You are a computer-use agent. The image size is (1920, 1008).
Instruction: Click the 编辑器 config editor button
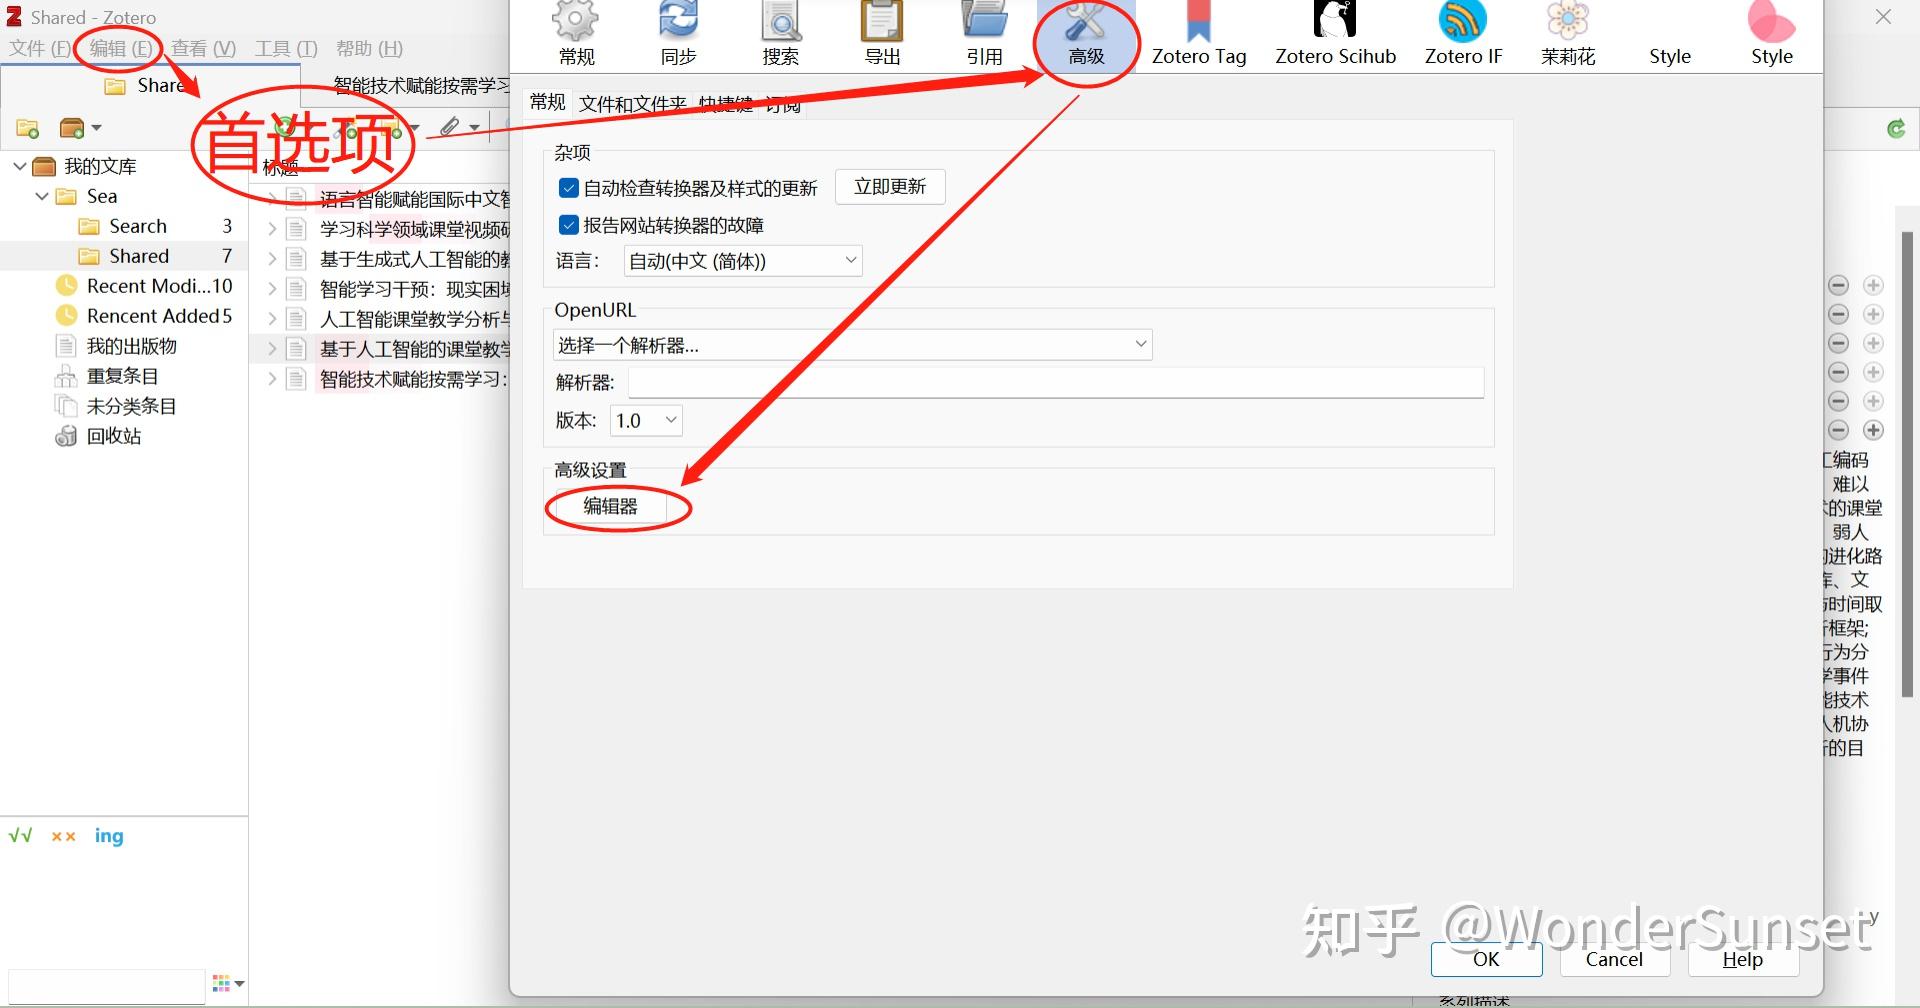pyautogui.click(x=610, y=506)
